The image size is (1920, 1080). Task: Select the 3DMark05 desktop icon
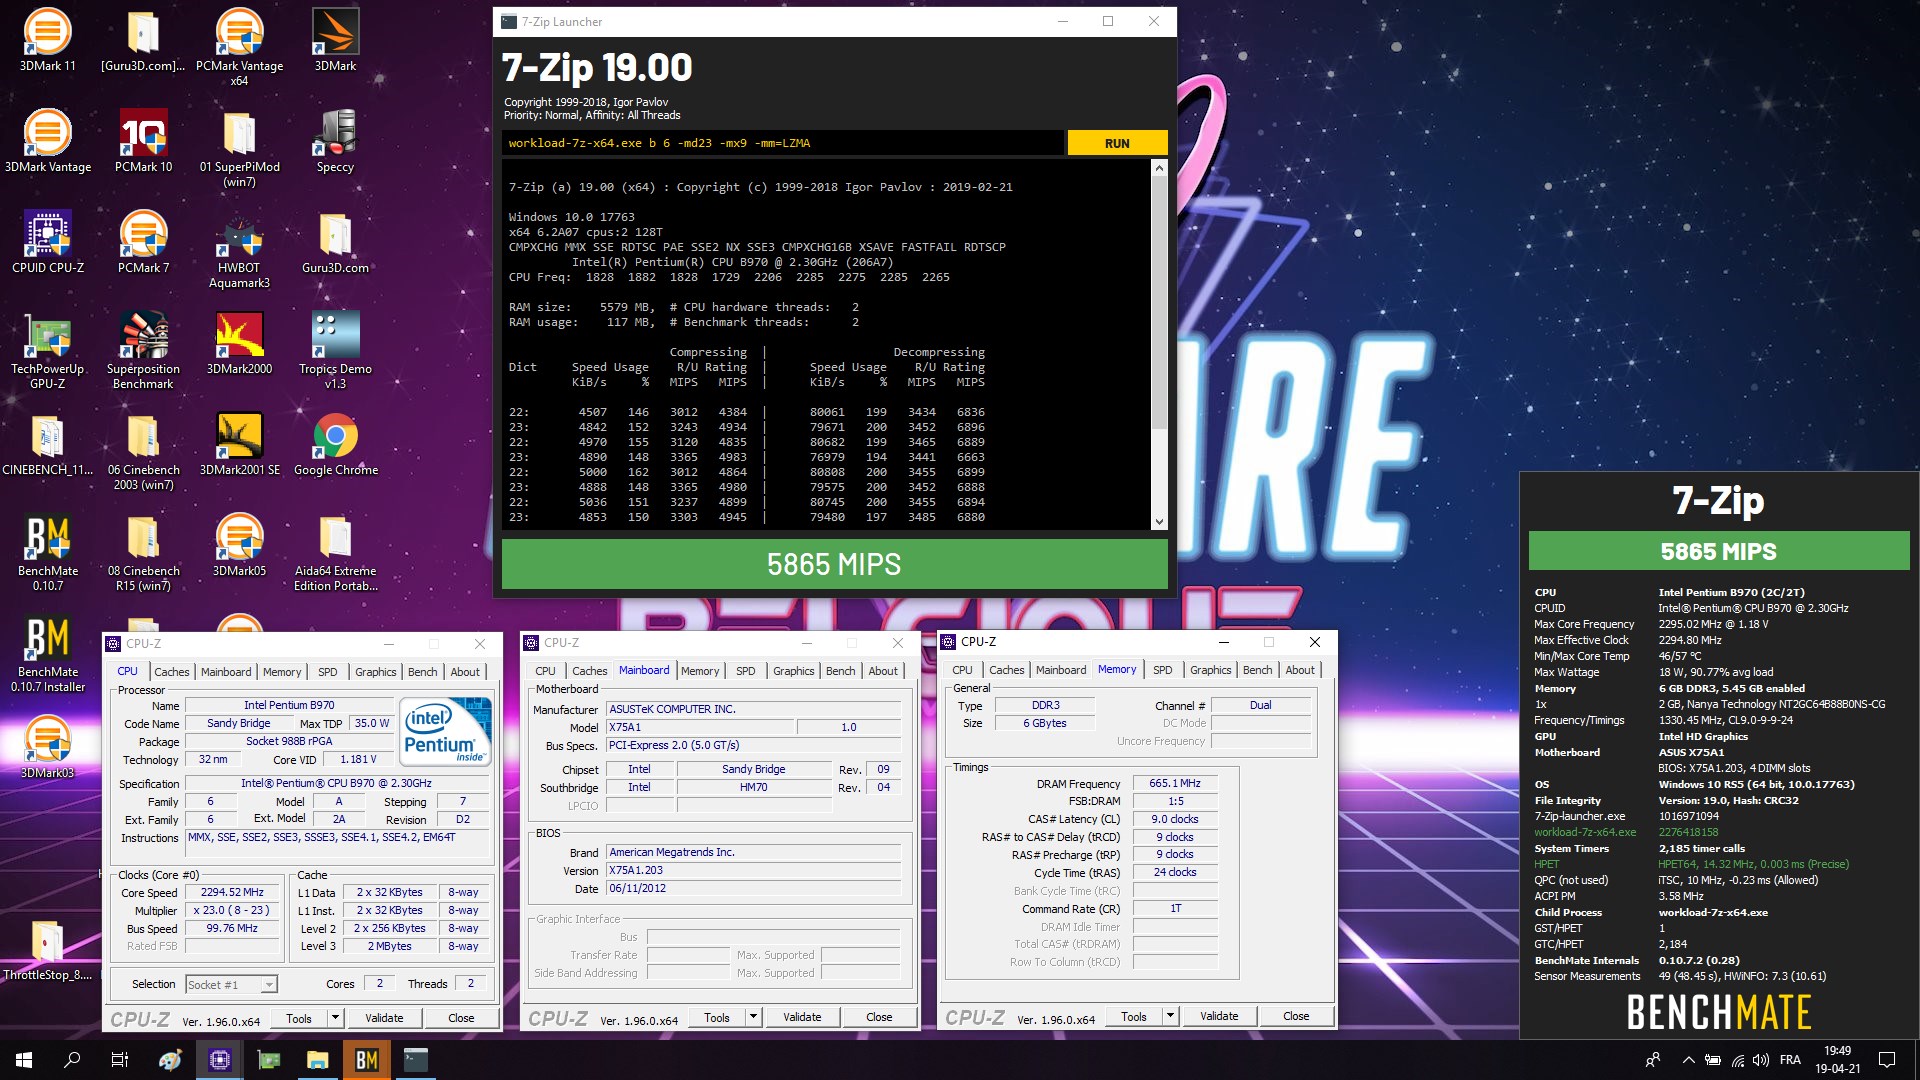pyautogui.click(x=239, y=545)
